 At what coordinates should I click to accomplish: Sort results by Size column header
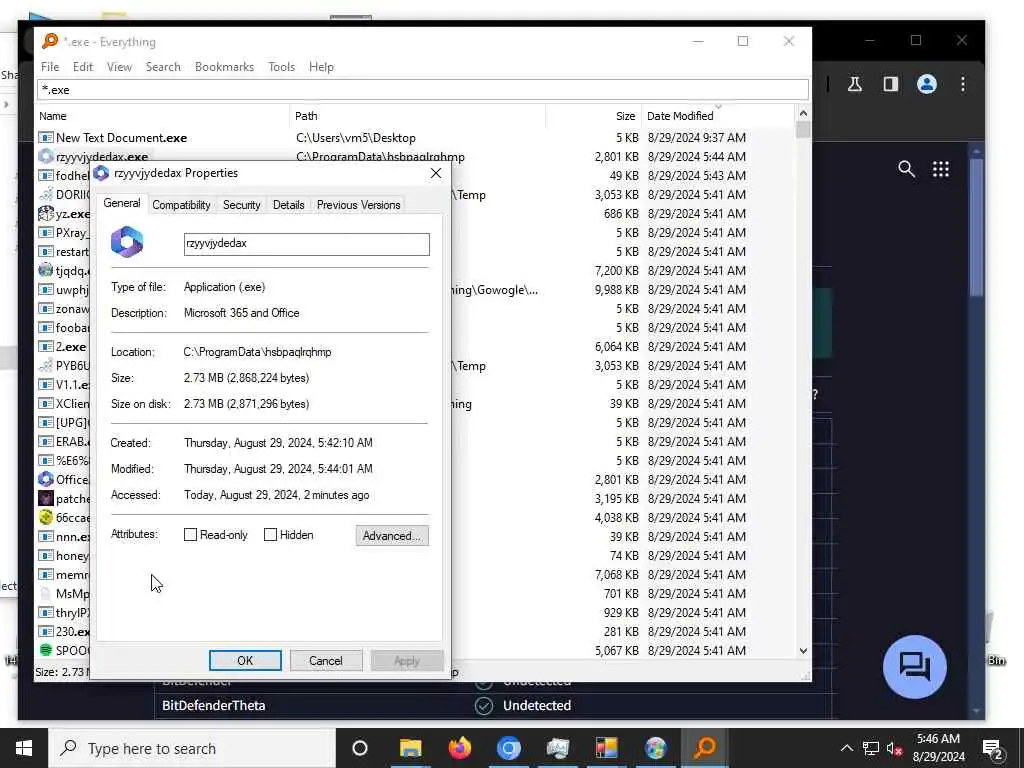pos(594,116)
